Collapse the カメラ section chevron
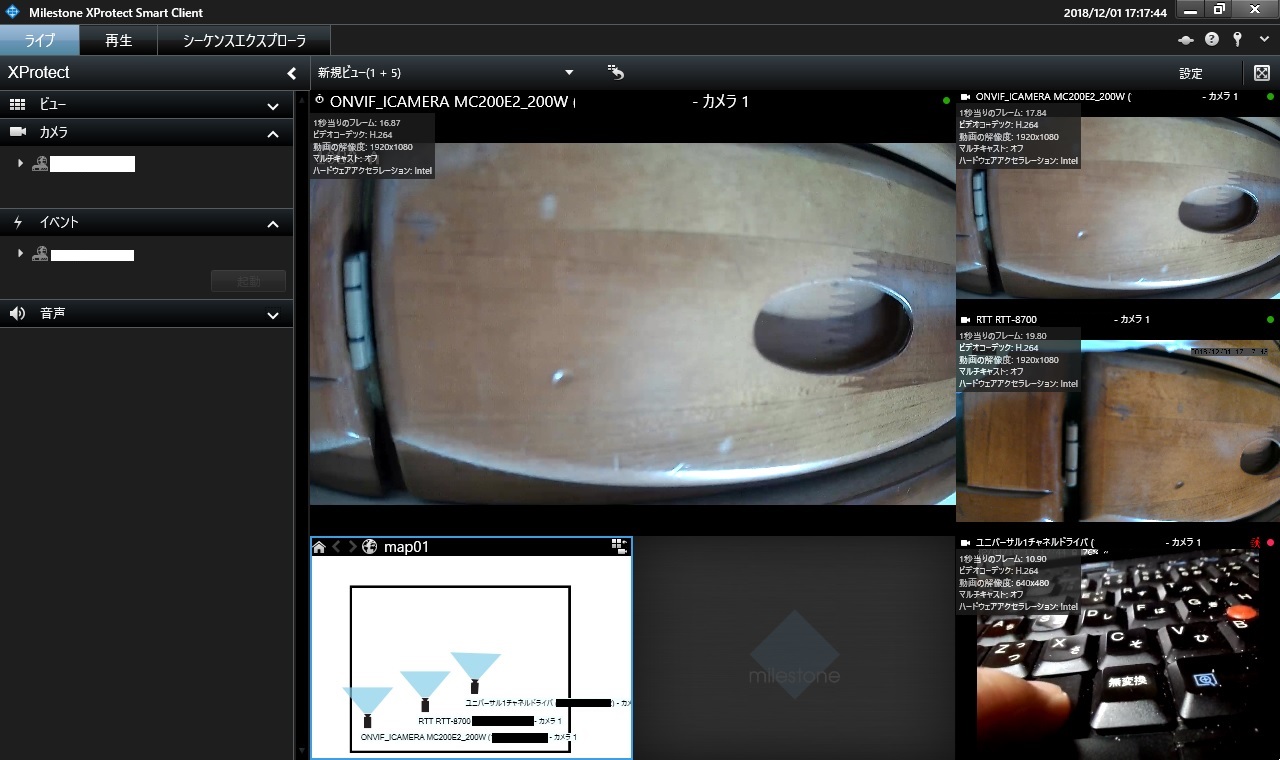The image size is (1280, 760). coord(273,134)
